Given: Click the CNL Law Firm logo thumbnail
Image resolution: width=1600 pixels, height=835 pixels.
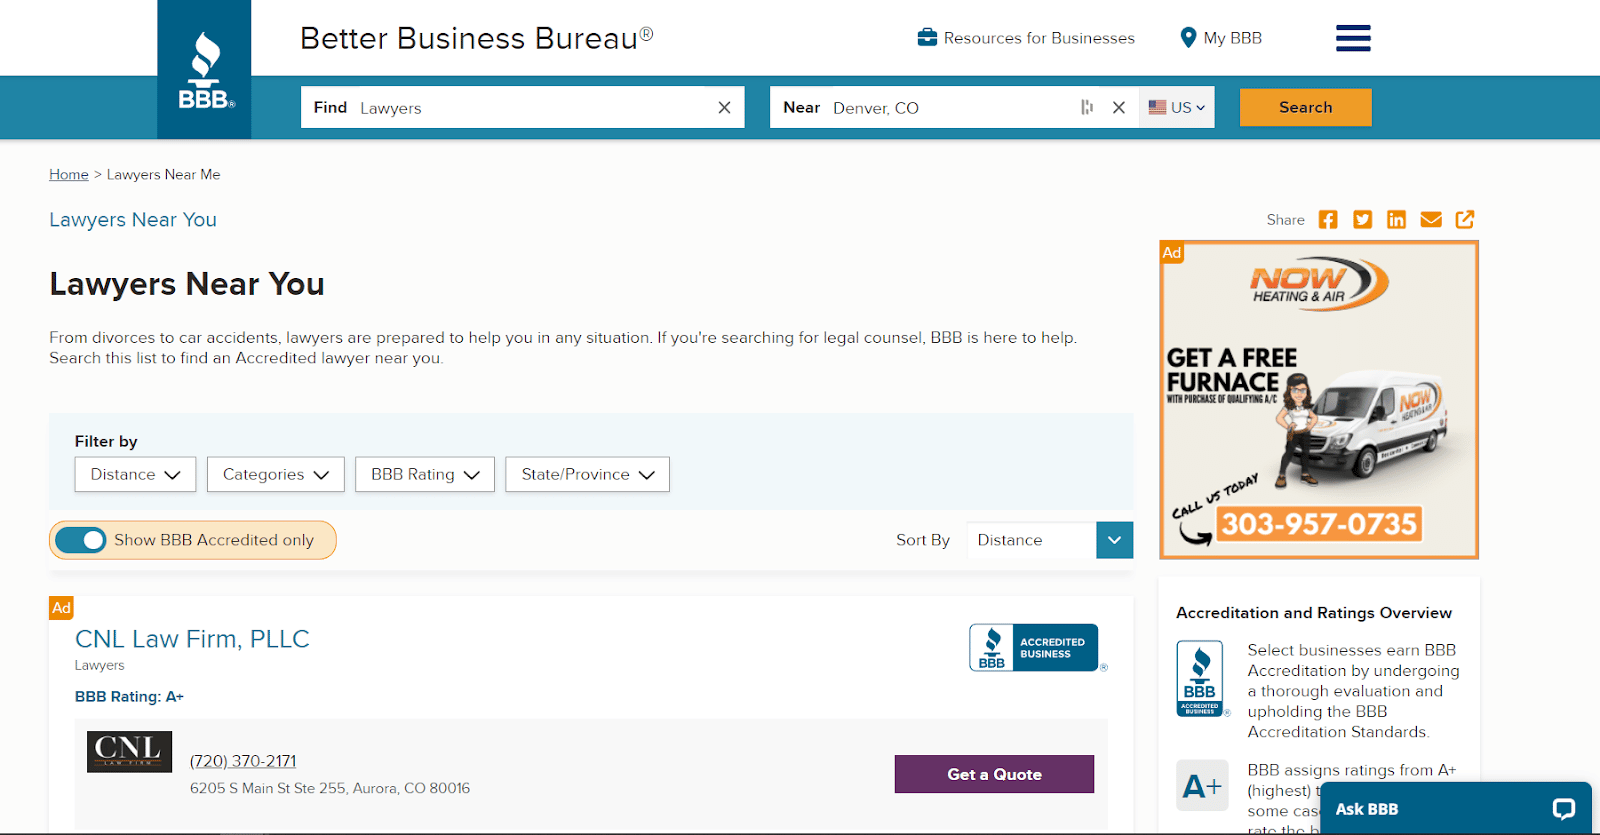Looking at the screenshot, I should click(x=129, y=751).
